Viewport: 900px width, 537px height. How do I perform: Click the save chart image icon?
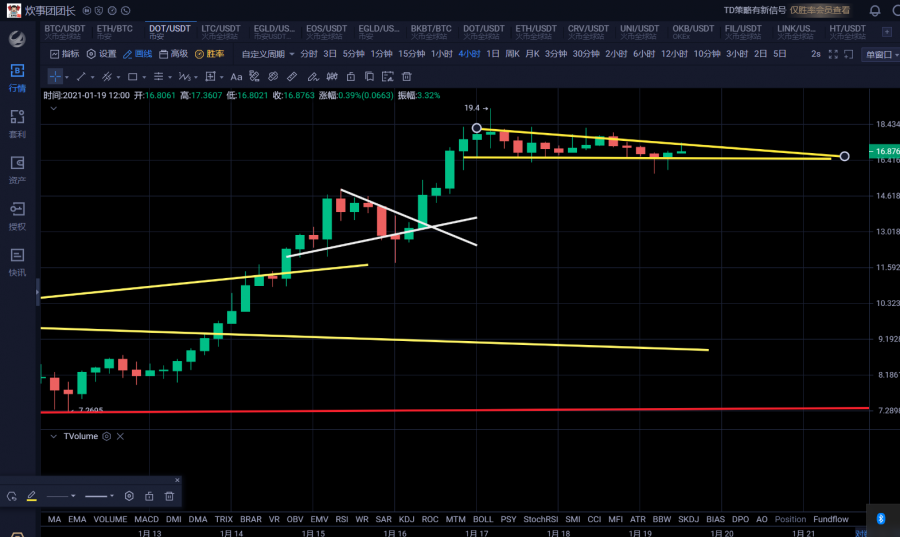[388, 76]
